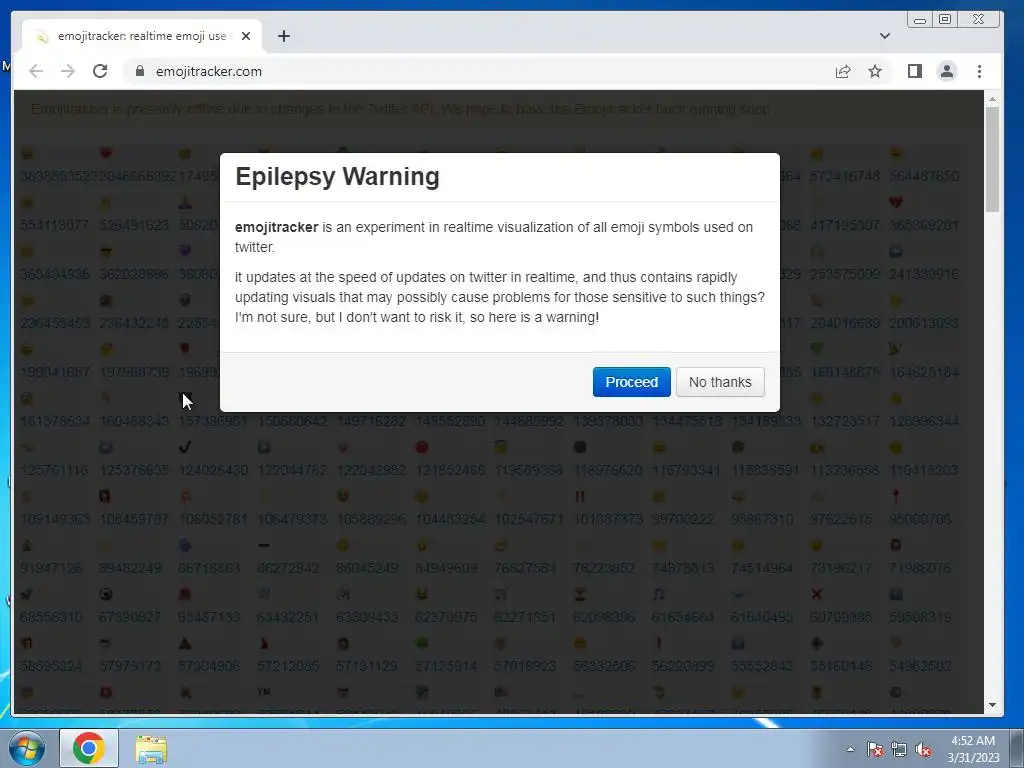1024x768 pixels.
Task: Click the emoji count 71986076
Action: point(921,568)
